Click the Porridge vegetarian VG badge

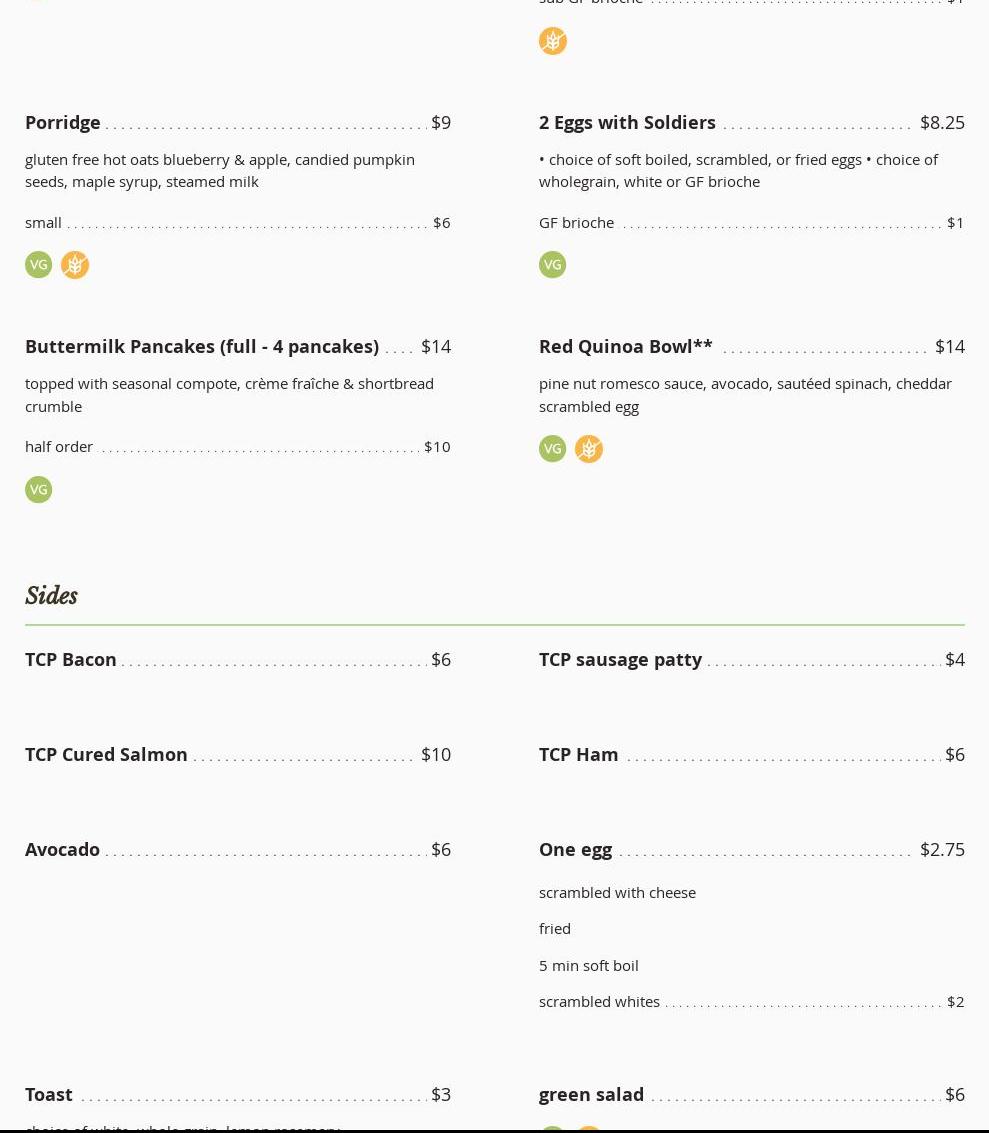coord(38,264)
